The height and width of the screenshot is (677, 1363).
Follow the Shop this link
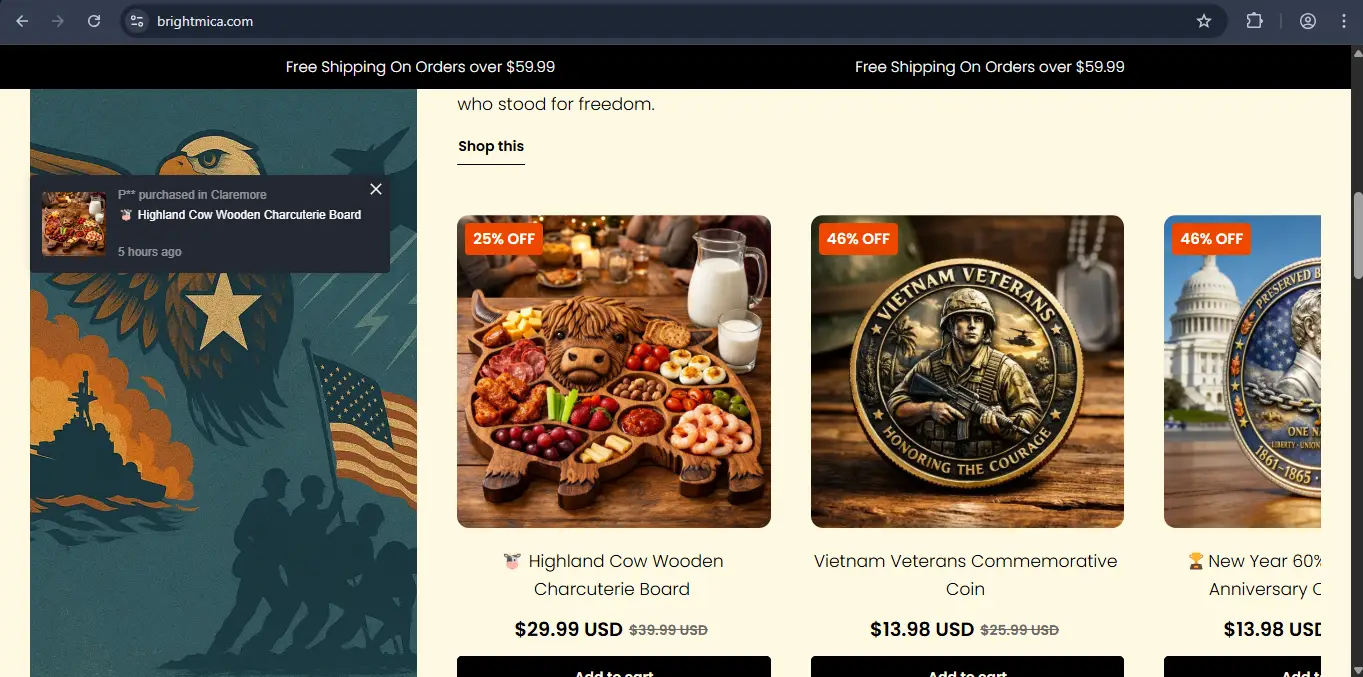[491, 147]
